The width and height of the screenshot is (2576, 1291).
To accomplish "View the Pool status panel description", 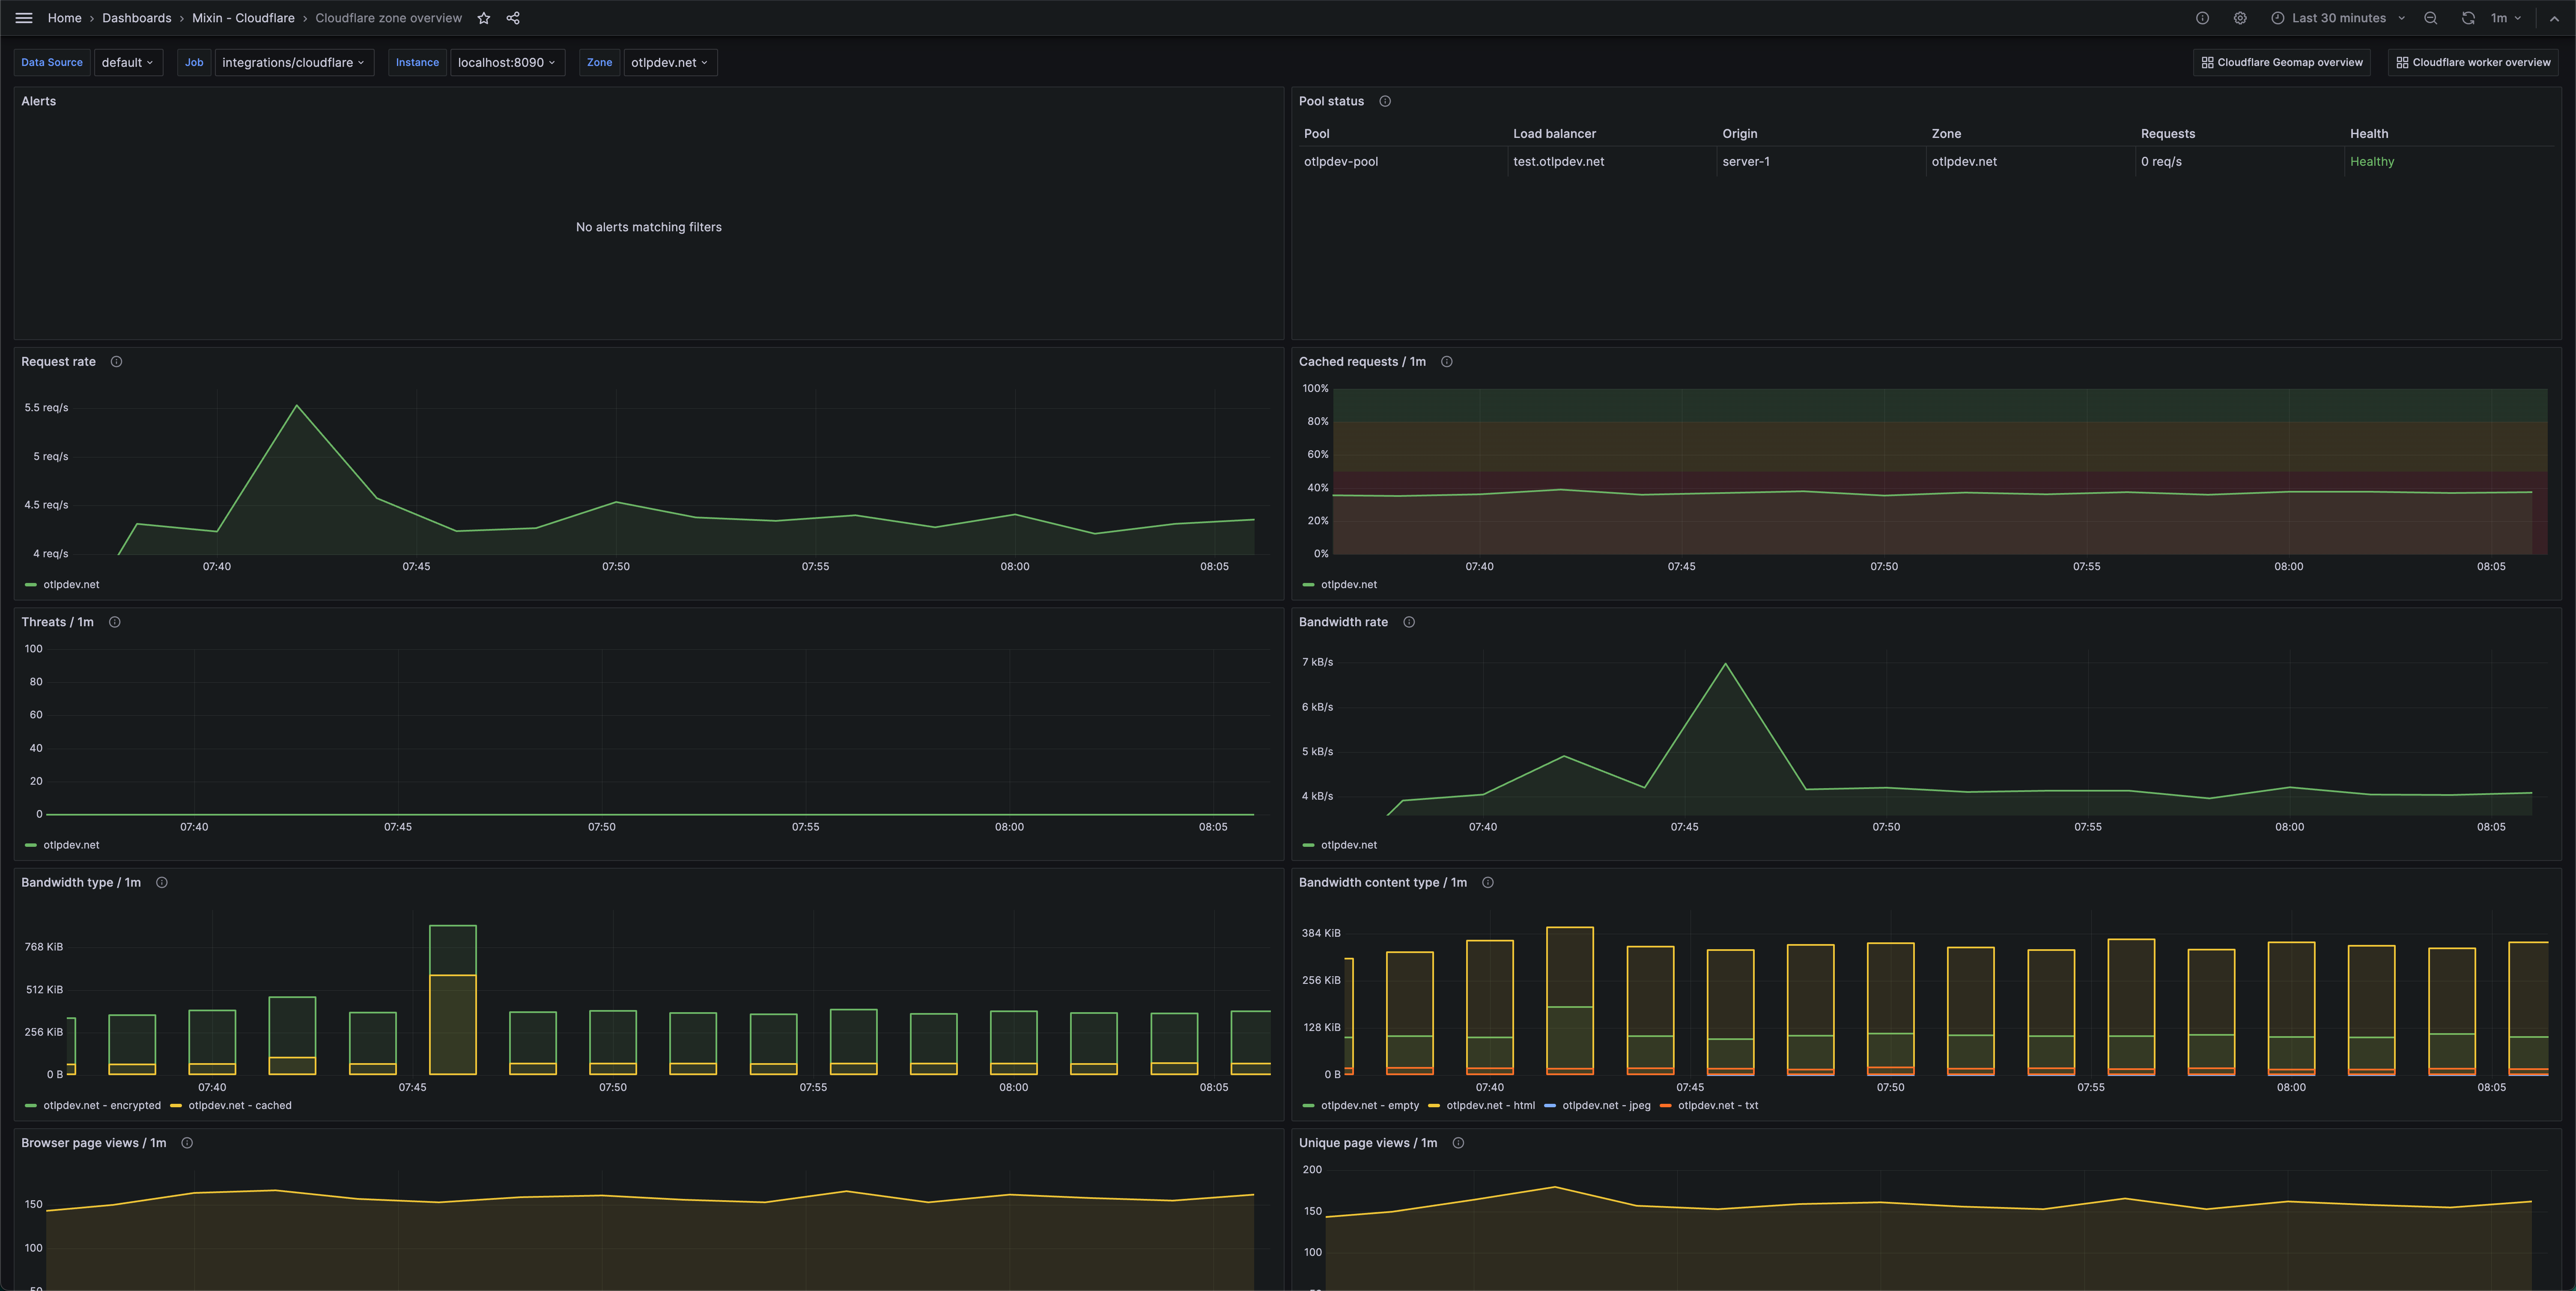I will pyautogui.click(x=1385, y=101).
